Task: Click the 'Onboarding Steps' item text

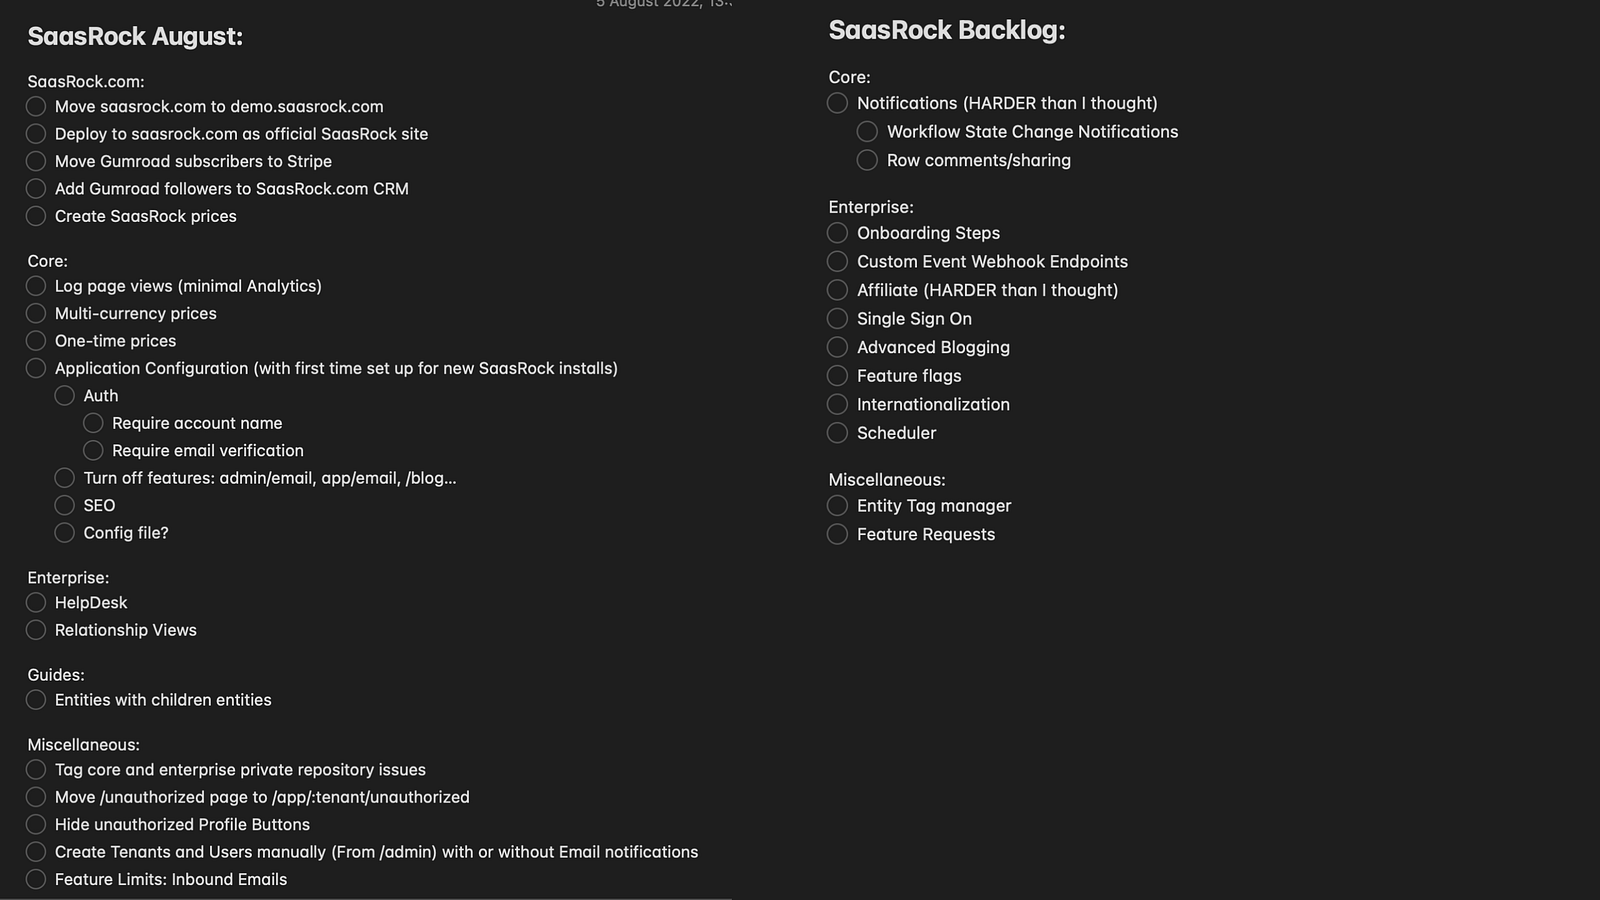Action: point(928,233)
